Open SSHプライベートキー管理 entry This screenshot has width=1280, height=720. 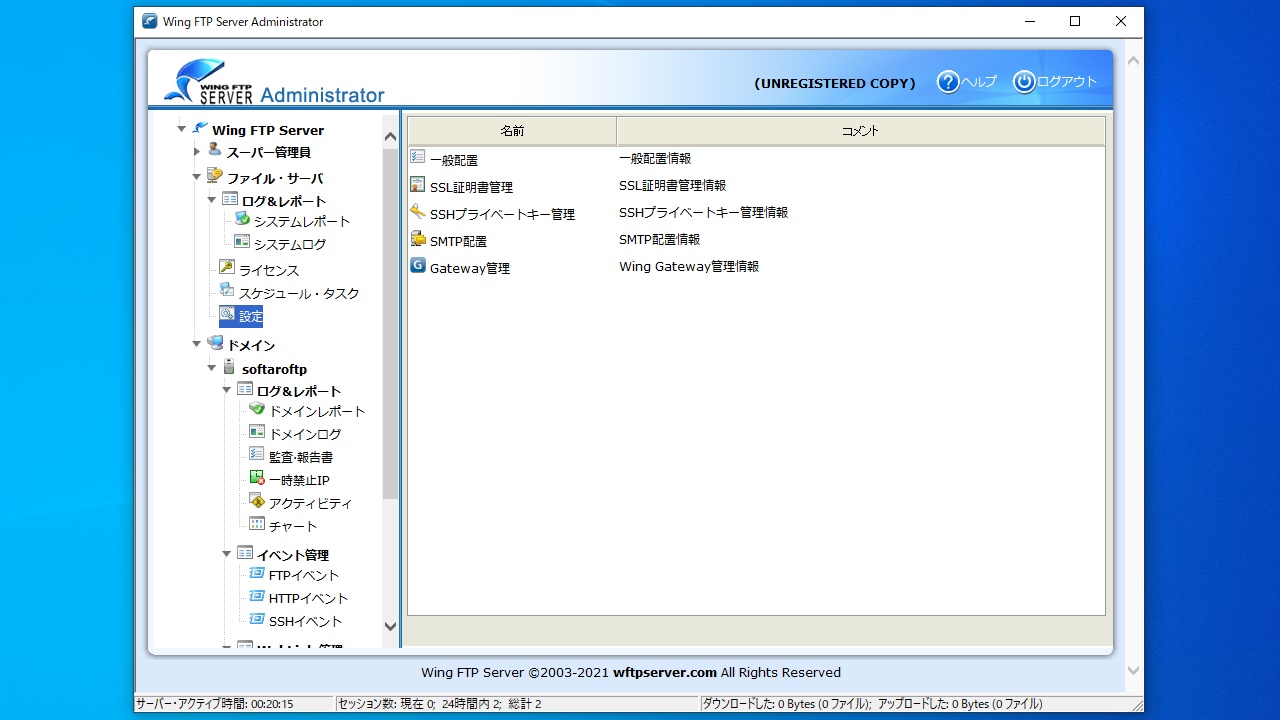(502, 214)
